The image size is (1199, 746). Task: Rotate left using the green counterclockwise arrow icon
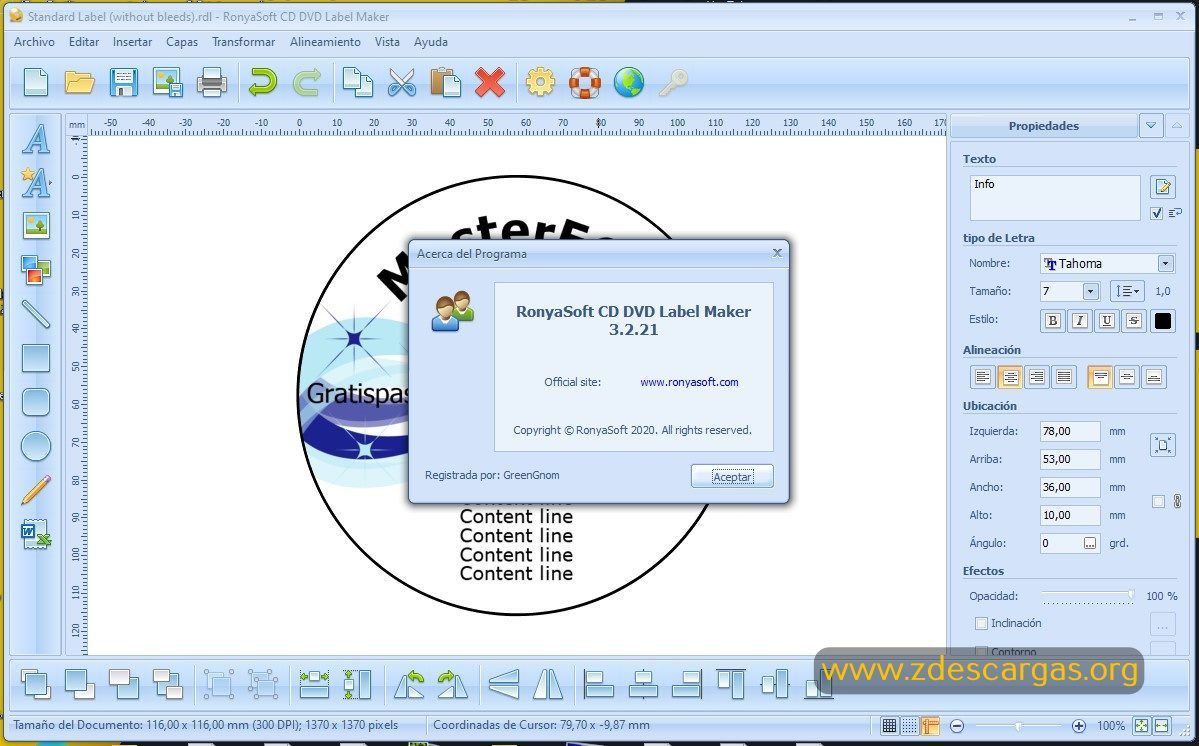pyautogui.click(x=409, y=683)
